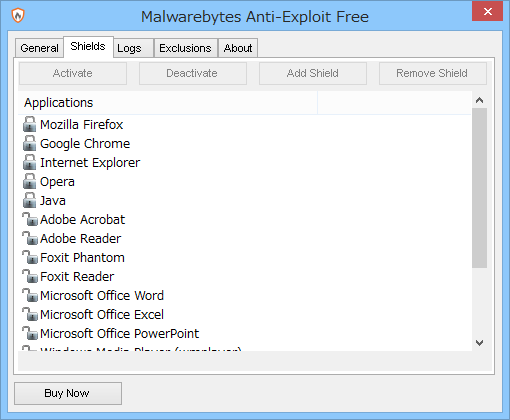This screenshot has width=510, height=420.
Task: Click the Deactivate button
Action: pyautogui.click(x=193, y=73)
